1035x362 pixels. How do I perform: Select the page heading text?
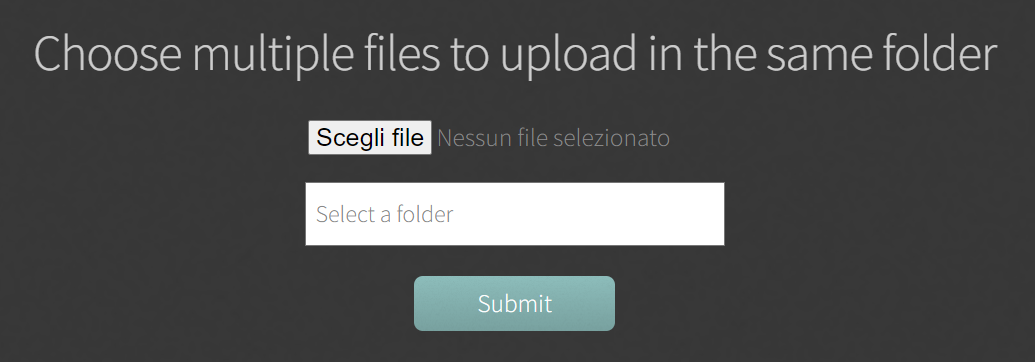[x=515, y=54]
